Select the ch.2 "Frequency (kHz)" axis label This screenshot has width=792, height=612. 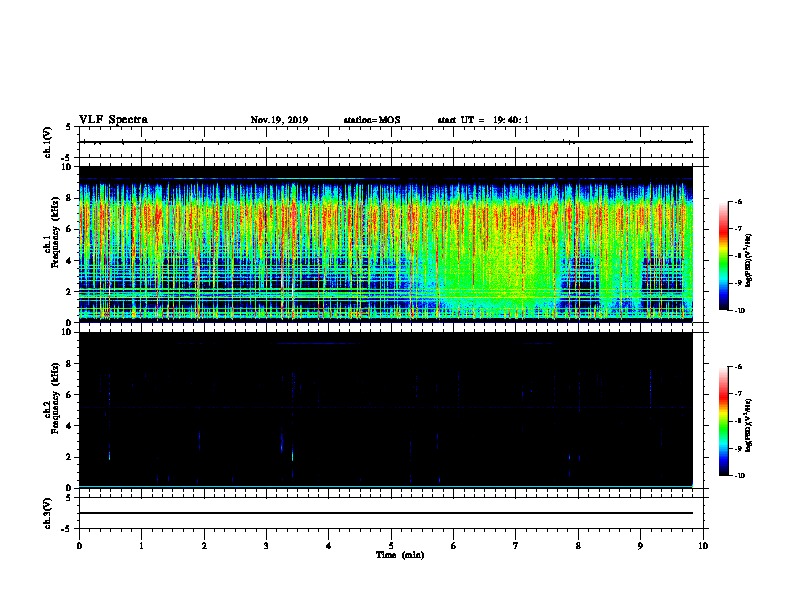(x=55, y=398)
